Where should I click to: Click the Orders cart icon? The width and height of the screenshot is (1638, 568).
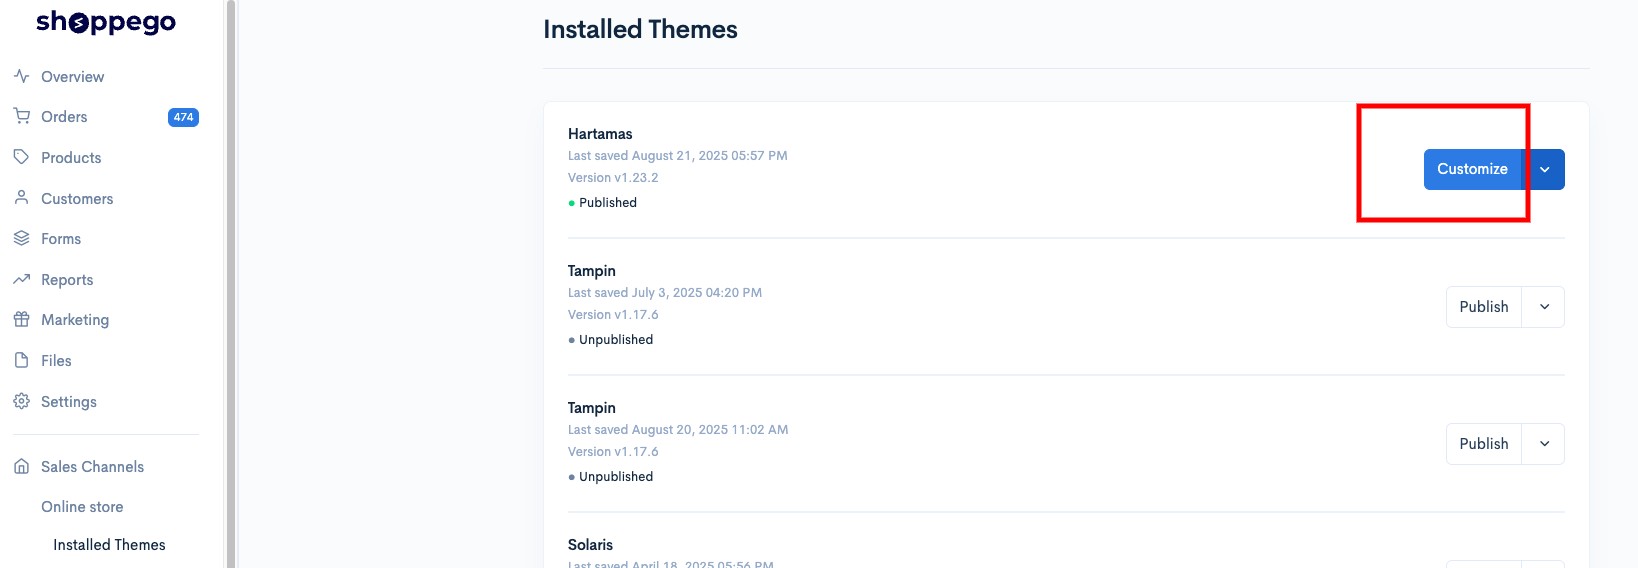click(x=21, y=116)
